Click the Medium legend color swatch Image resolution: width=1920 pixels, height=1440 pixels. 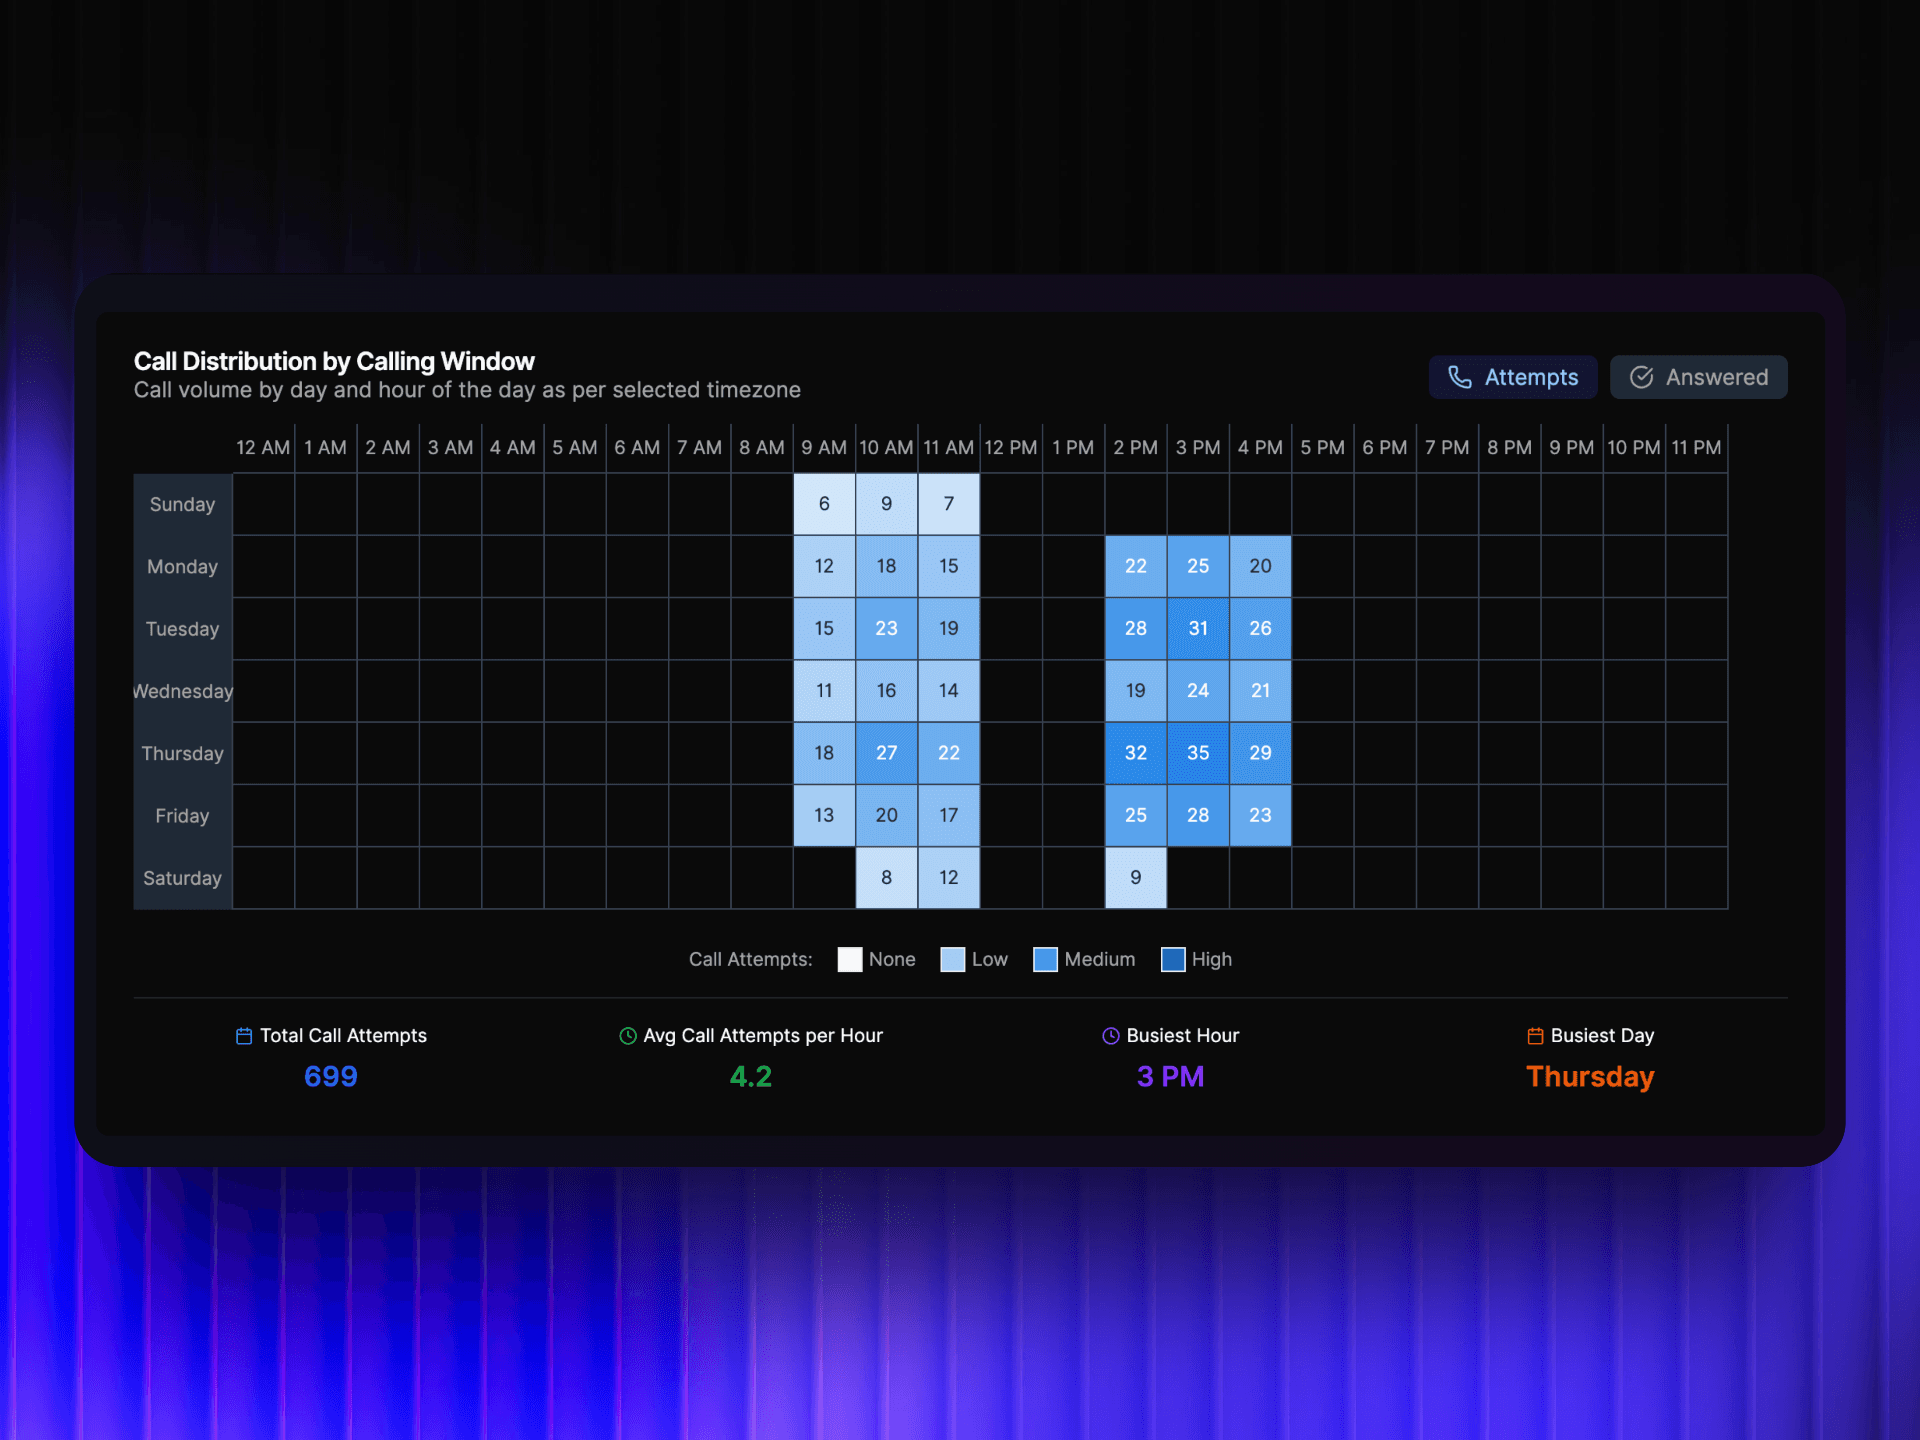click(x=1045, y=959)
